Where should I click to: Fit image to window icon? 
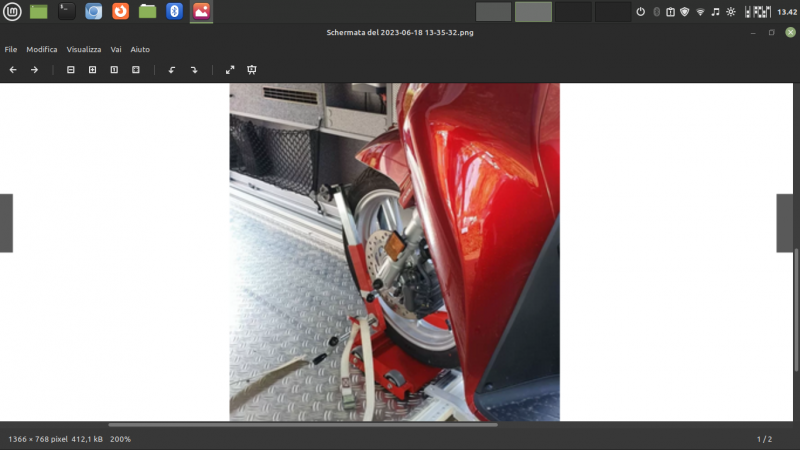click(135, 70)
